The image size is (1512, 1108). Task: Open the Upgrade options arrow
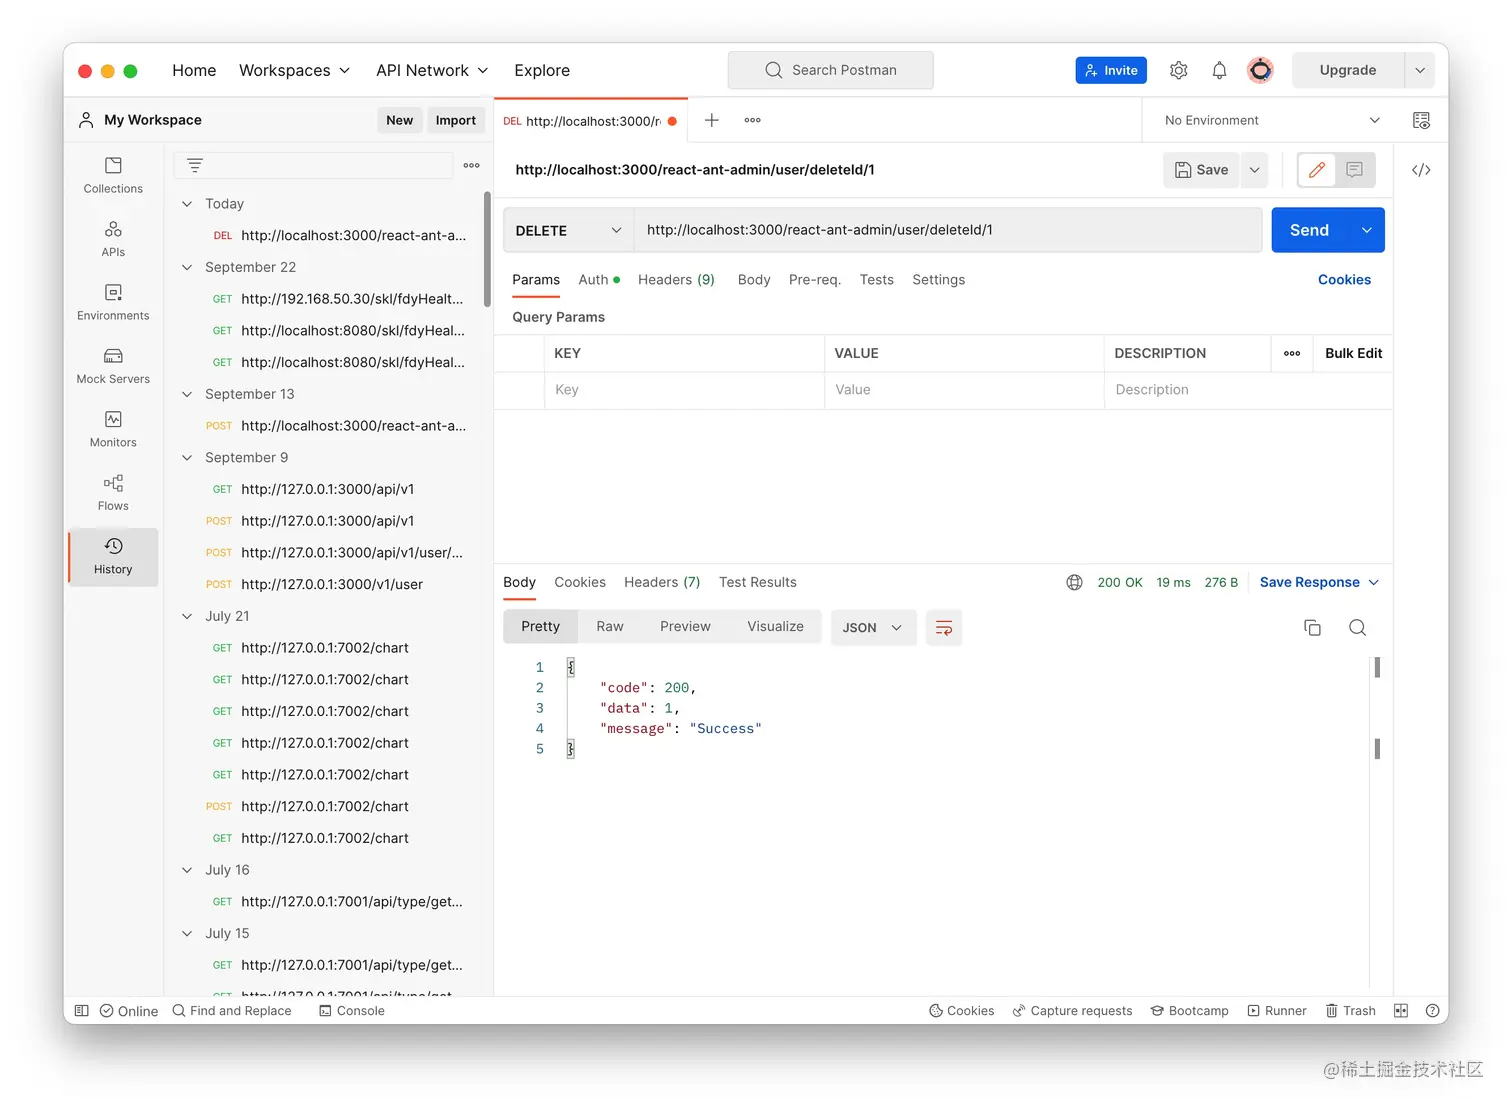point(1420,70)
